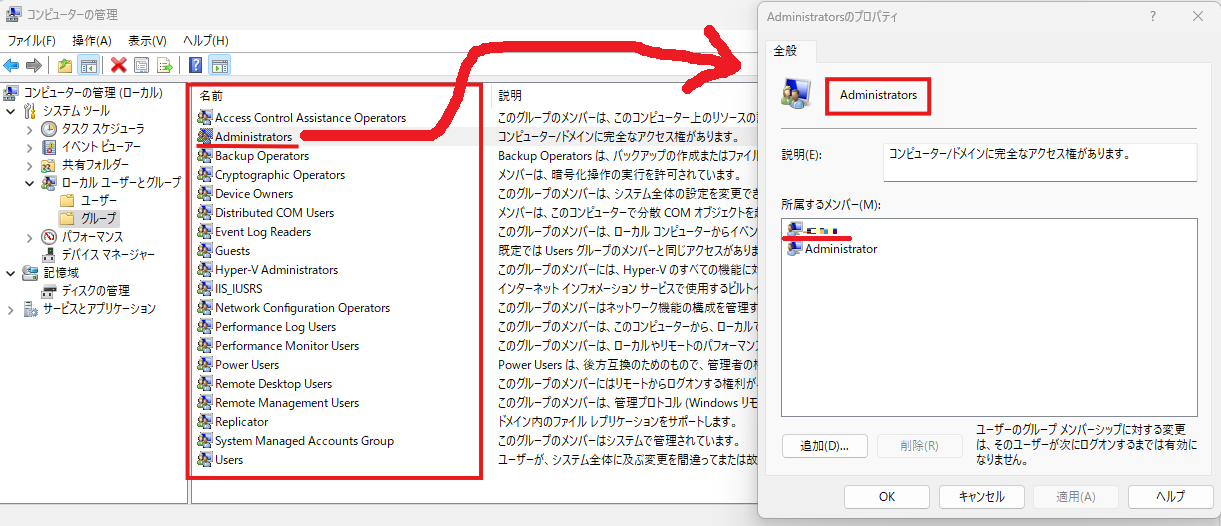Click the Users group icon
1221x526 pixels.
tap(205, 459)
